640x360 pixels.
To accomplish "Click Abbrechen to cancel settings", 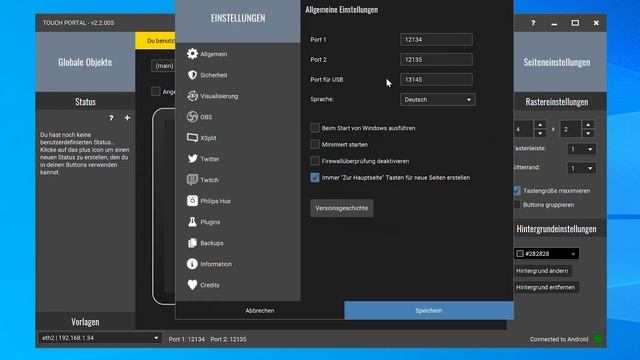I will point(260,311).
